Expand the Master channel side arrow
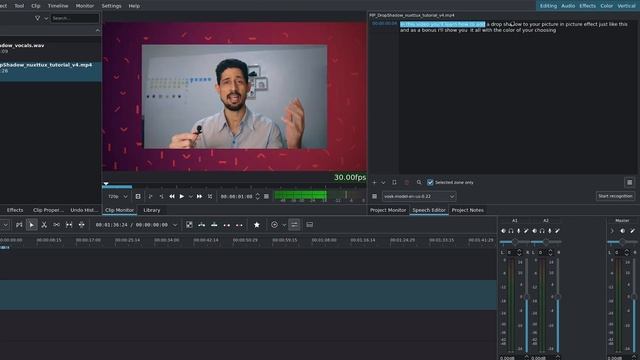Viewport: 640px width, 360px height. click(612, 231)
